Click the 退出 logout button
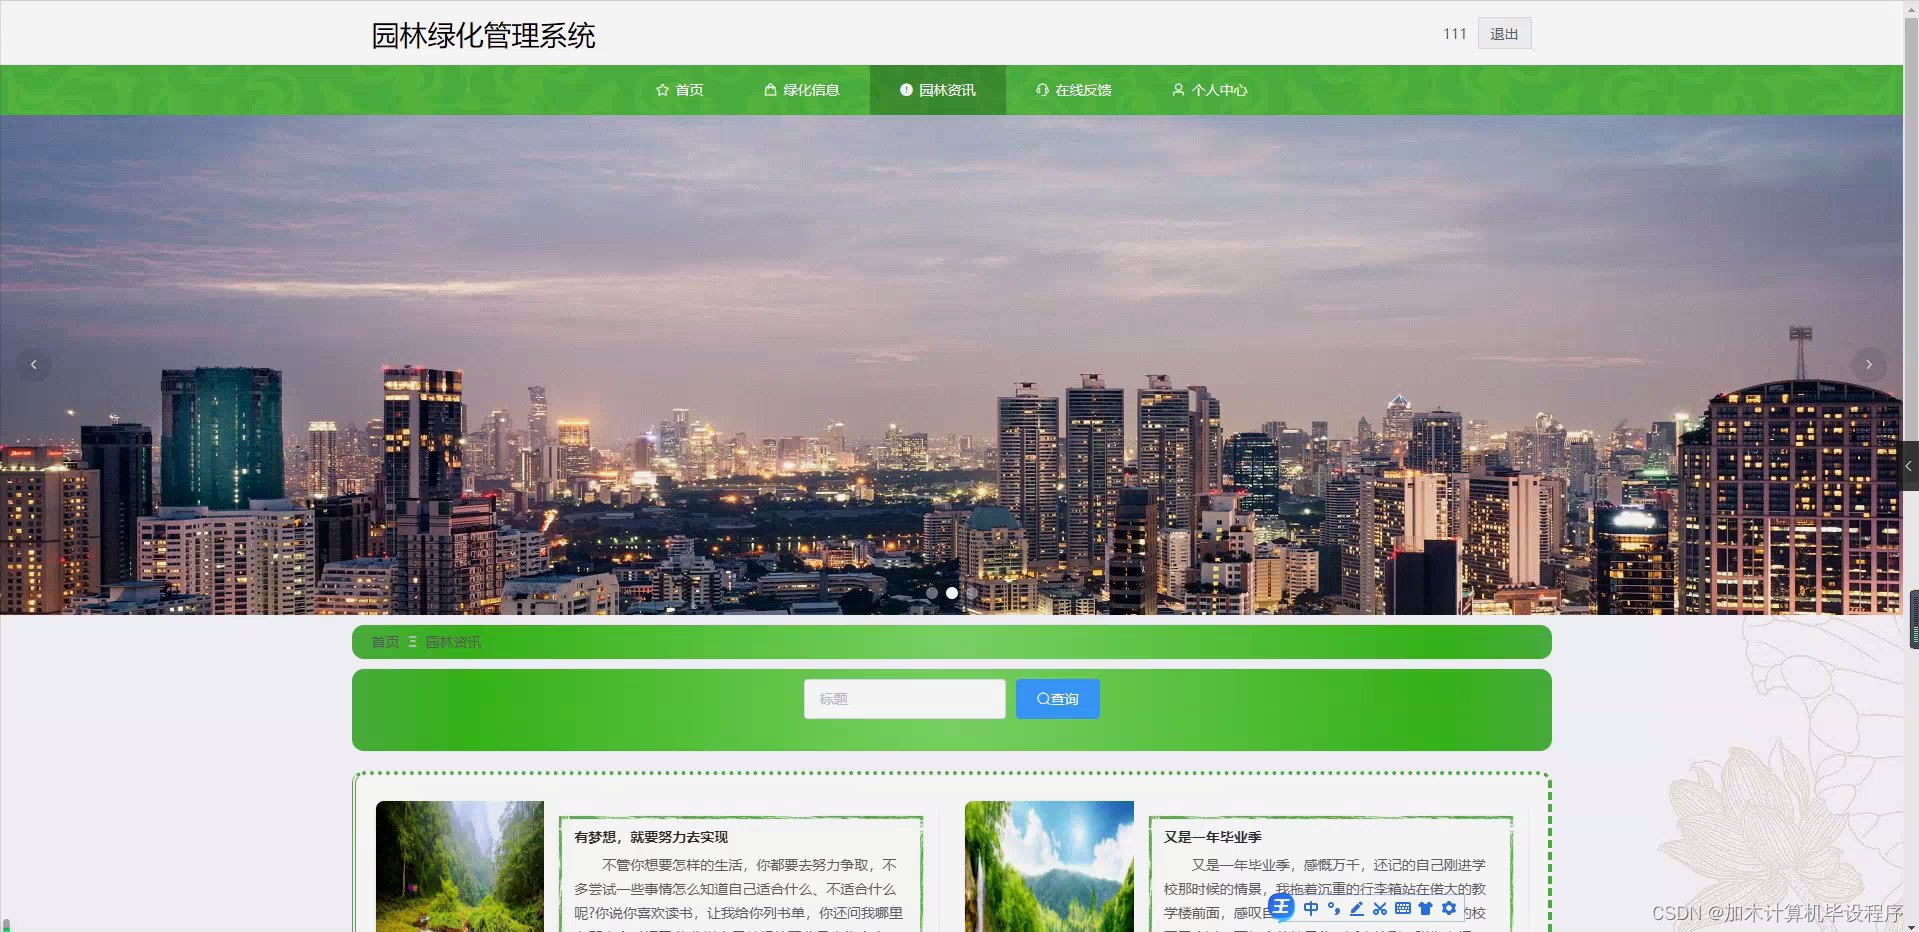Screen dimensions: 1919x932 point(1503,33)
